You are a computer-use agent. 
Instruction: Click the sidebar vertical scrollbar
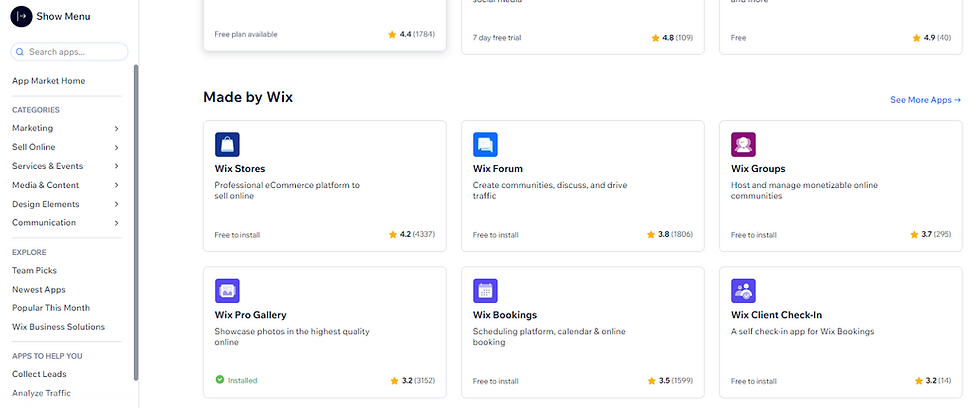(136, 222)
